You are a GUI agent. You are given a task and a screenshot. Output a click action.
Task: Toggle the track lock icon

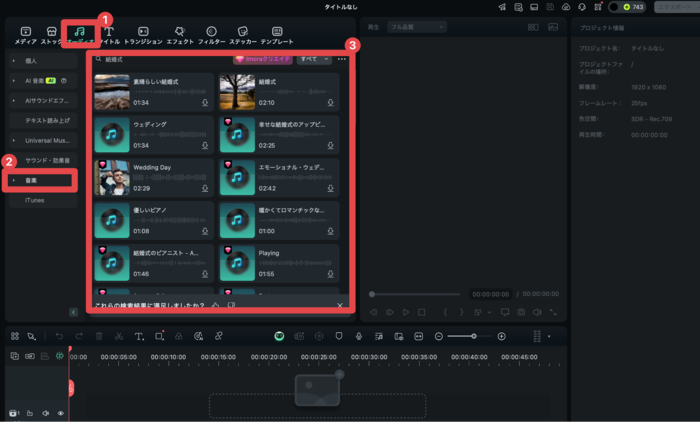tap(31, 412)
